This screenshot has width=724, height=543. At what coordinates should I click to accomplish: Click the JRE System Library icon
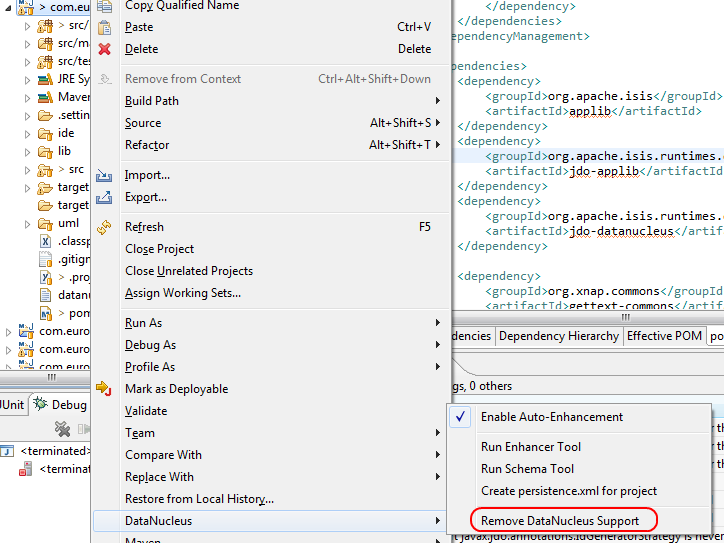pos(45,79)
